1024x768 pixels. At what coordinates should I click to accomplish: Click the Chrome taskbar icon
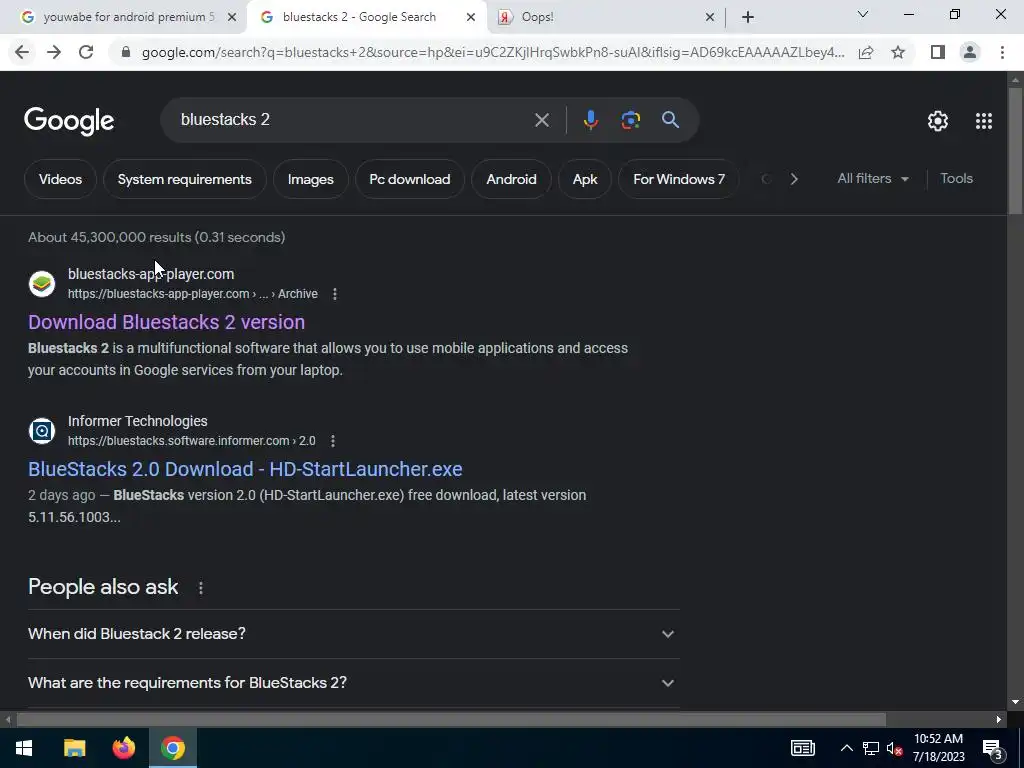click(x=173, y=748)
